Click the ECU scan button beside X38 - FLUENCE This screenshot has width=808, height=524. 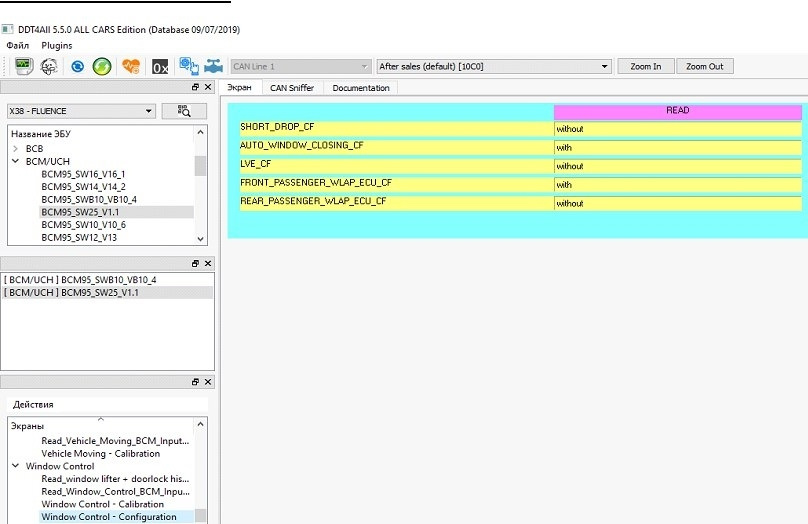tap(184, 111)
